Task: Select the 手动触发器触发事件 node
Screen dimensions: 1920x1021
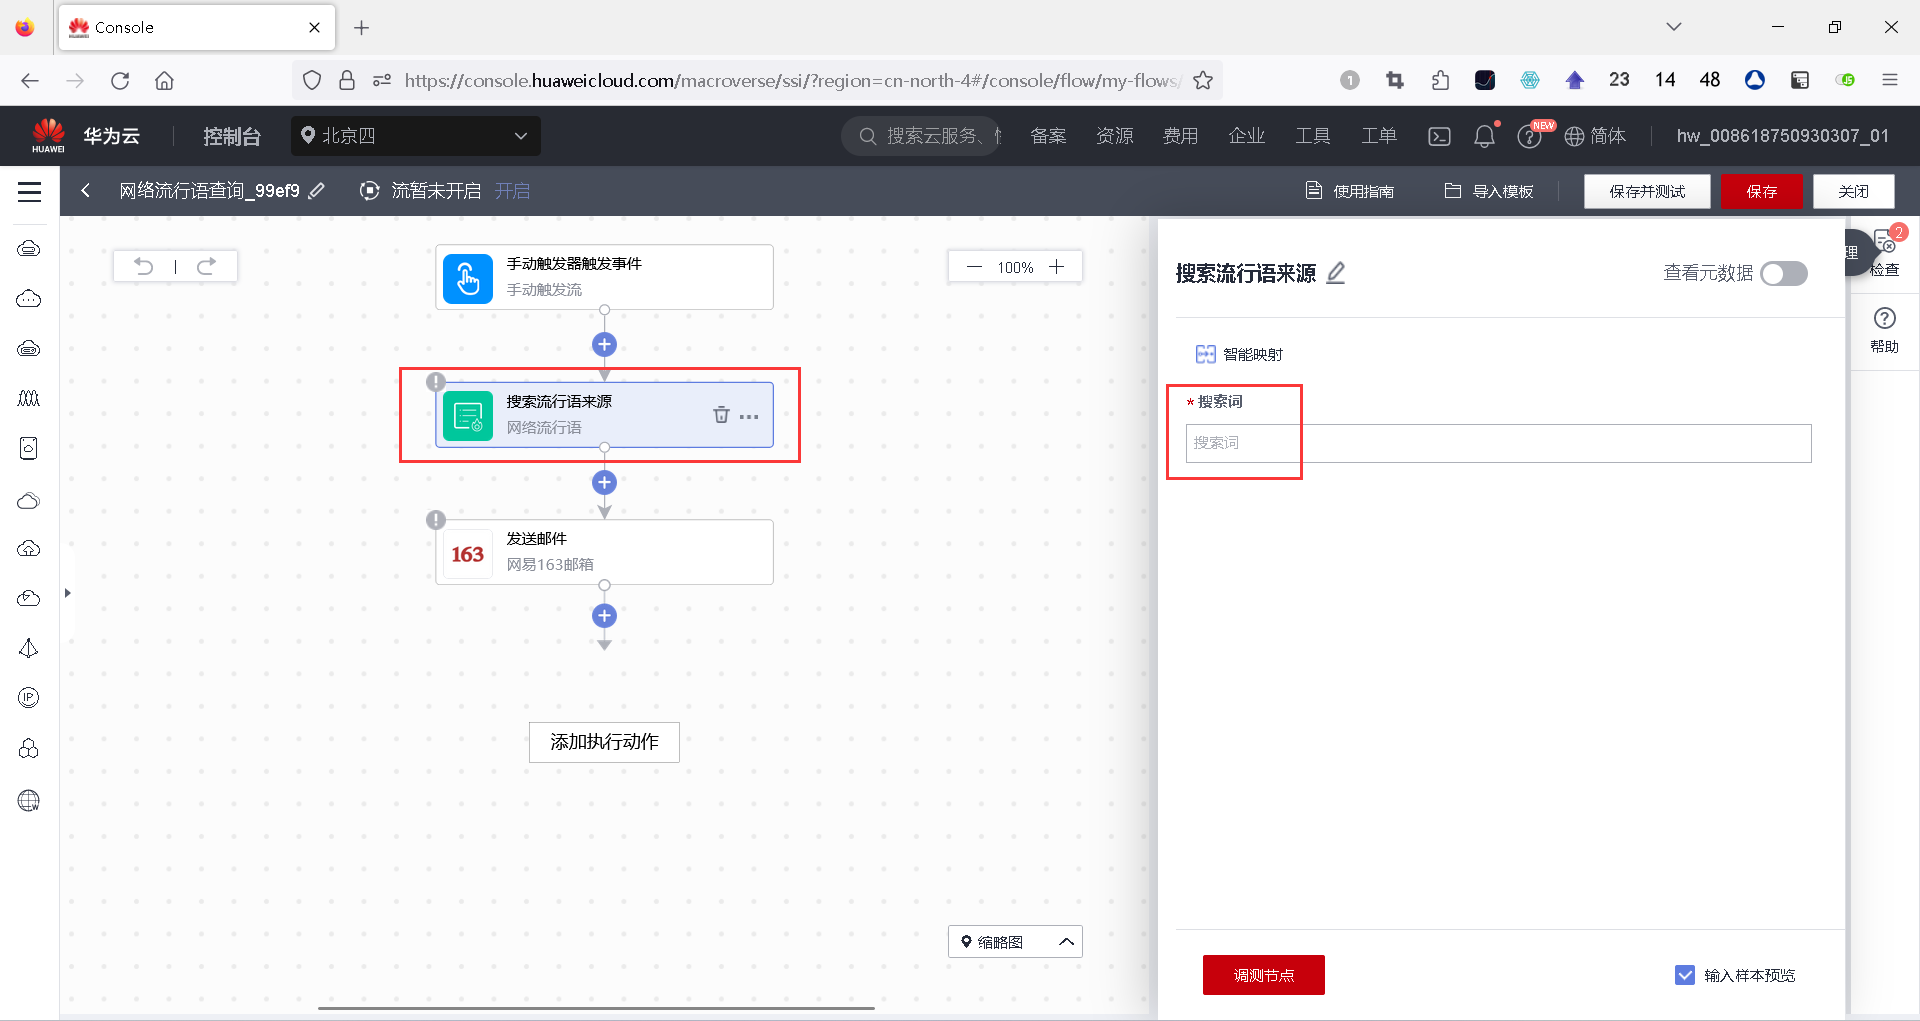Action: point(604,277)
